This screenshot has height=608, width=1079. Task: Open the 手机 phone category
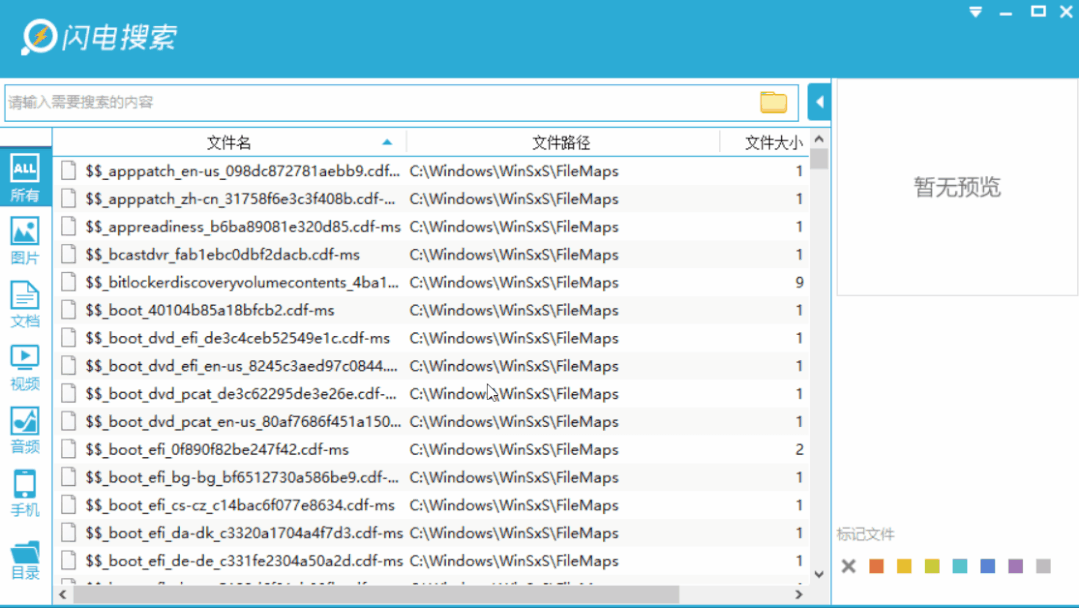(25, 493)
